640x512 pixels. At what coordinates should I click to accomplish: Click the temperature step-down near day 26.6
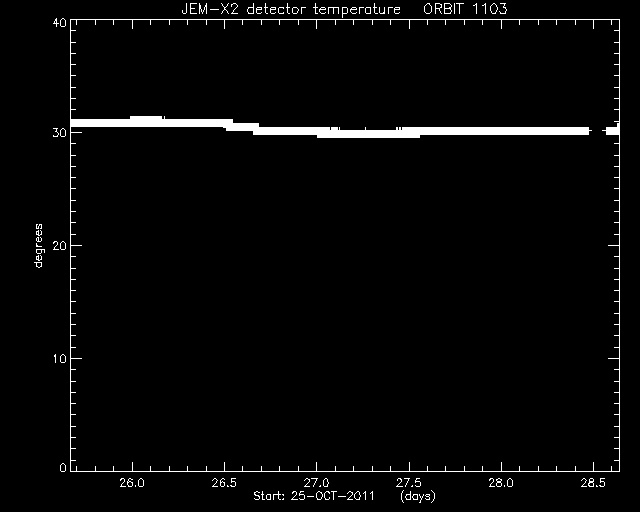[x=242, y=127]
